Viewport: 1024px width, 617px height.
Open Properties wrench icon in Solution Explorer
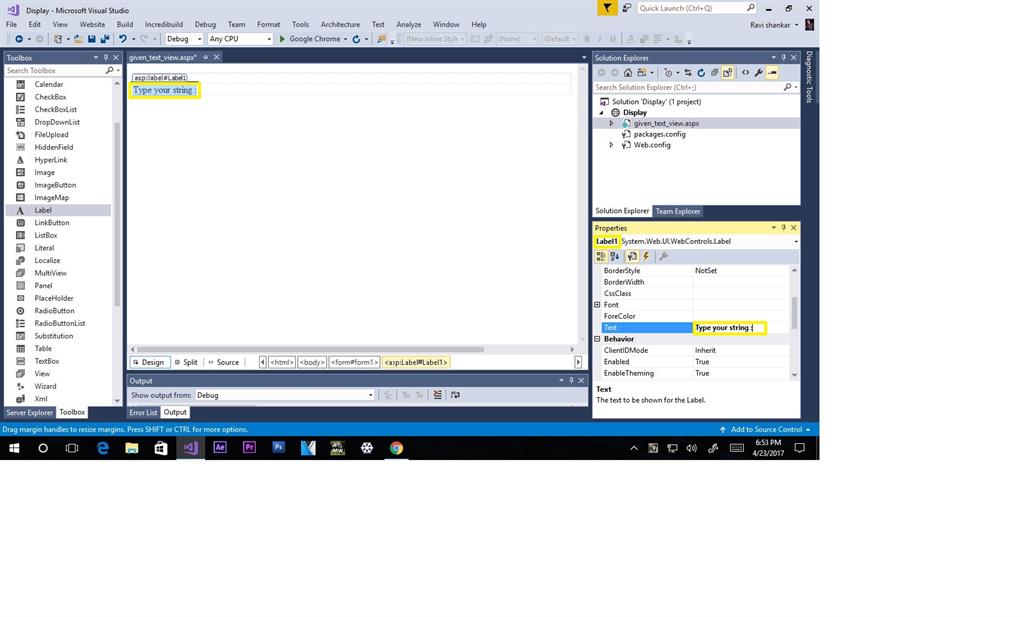[x=758, y=72]
